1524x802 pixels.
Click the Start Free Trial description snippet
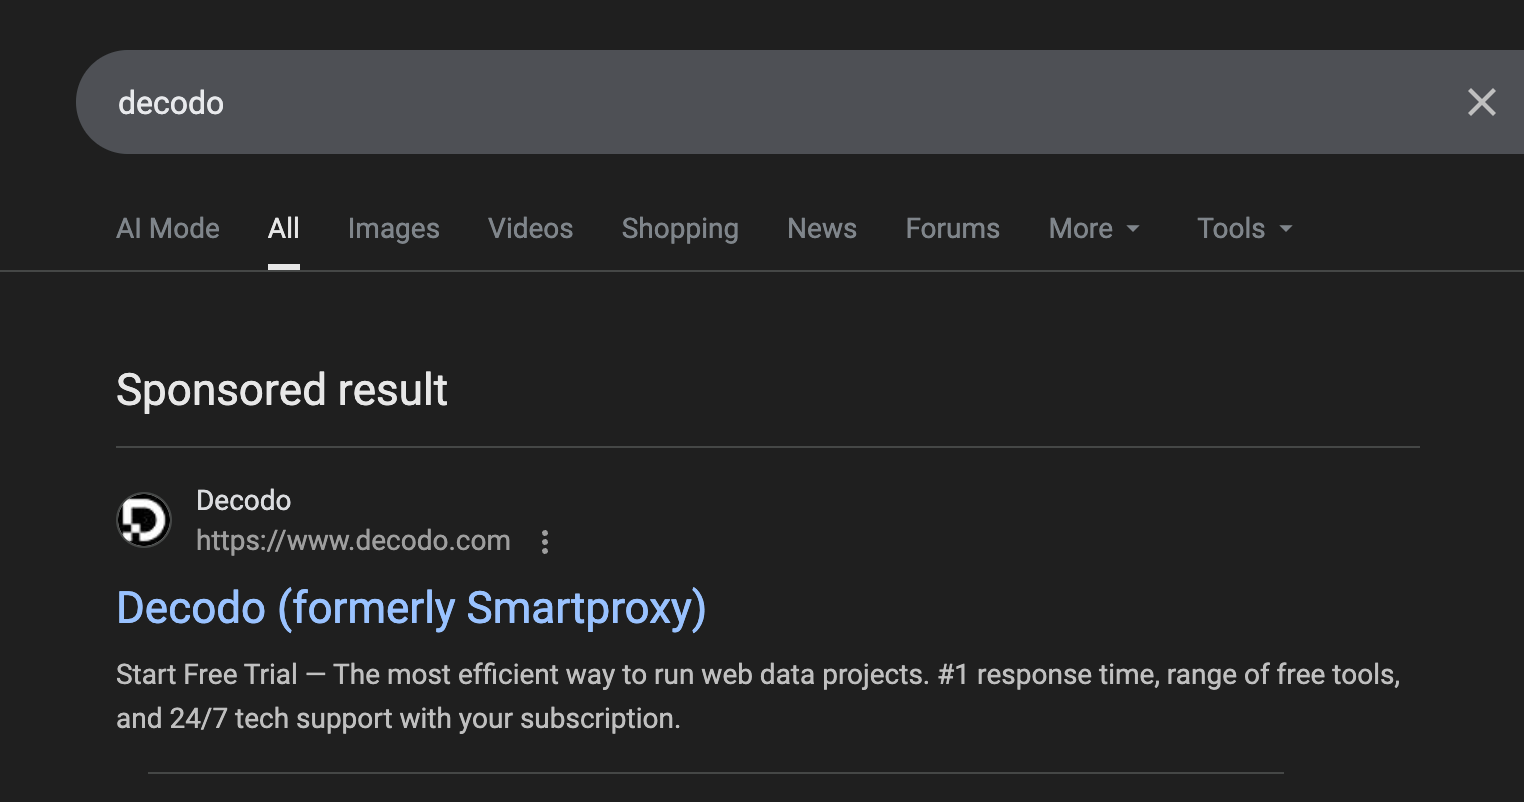(x=758, y=696)
